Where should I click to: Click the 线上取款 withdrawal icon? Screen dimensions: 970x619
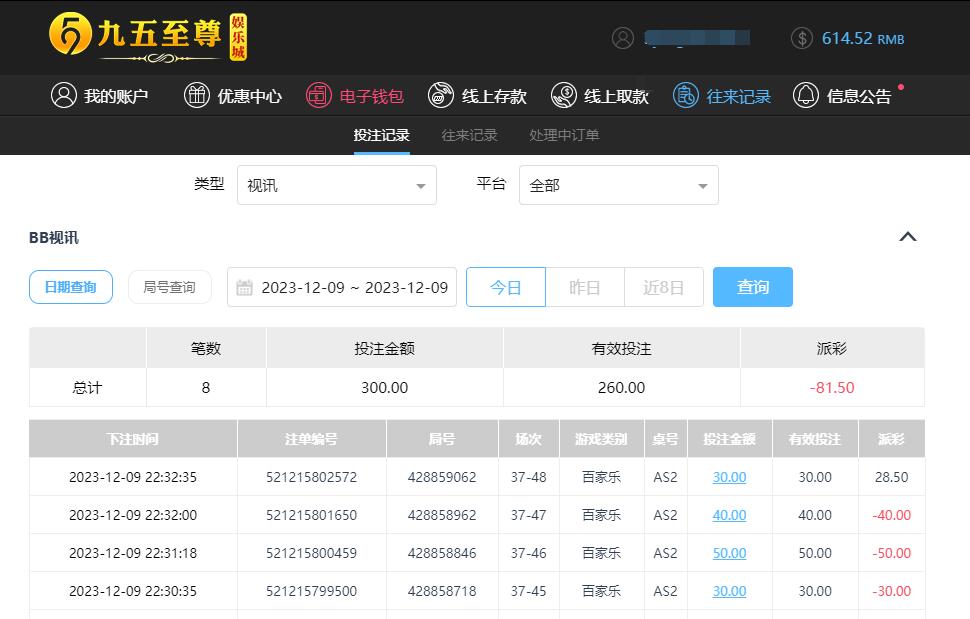click(564, 96)
